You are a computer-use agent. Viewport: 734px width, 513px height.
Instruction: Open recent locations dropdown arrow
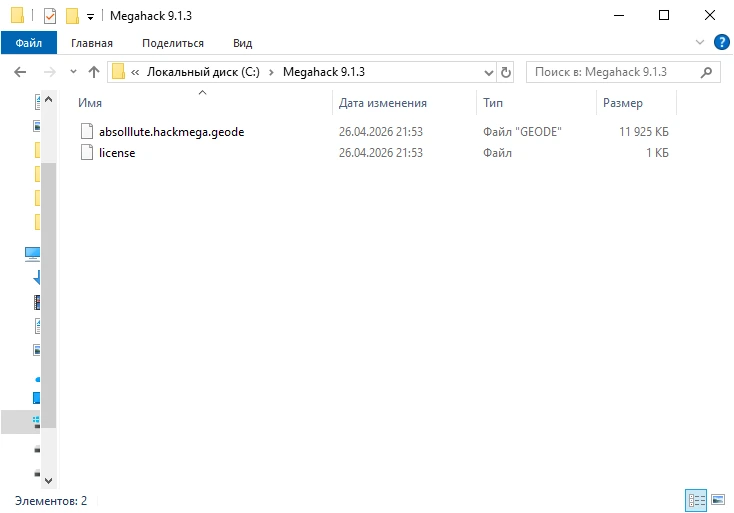73,72
